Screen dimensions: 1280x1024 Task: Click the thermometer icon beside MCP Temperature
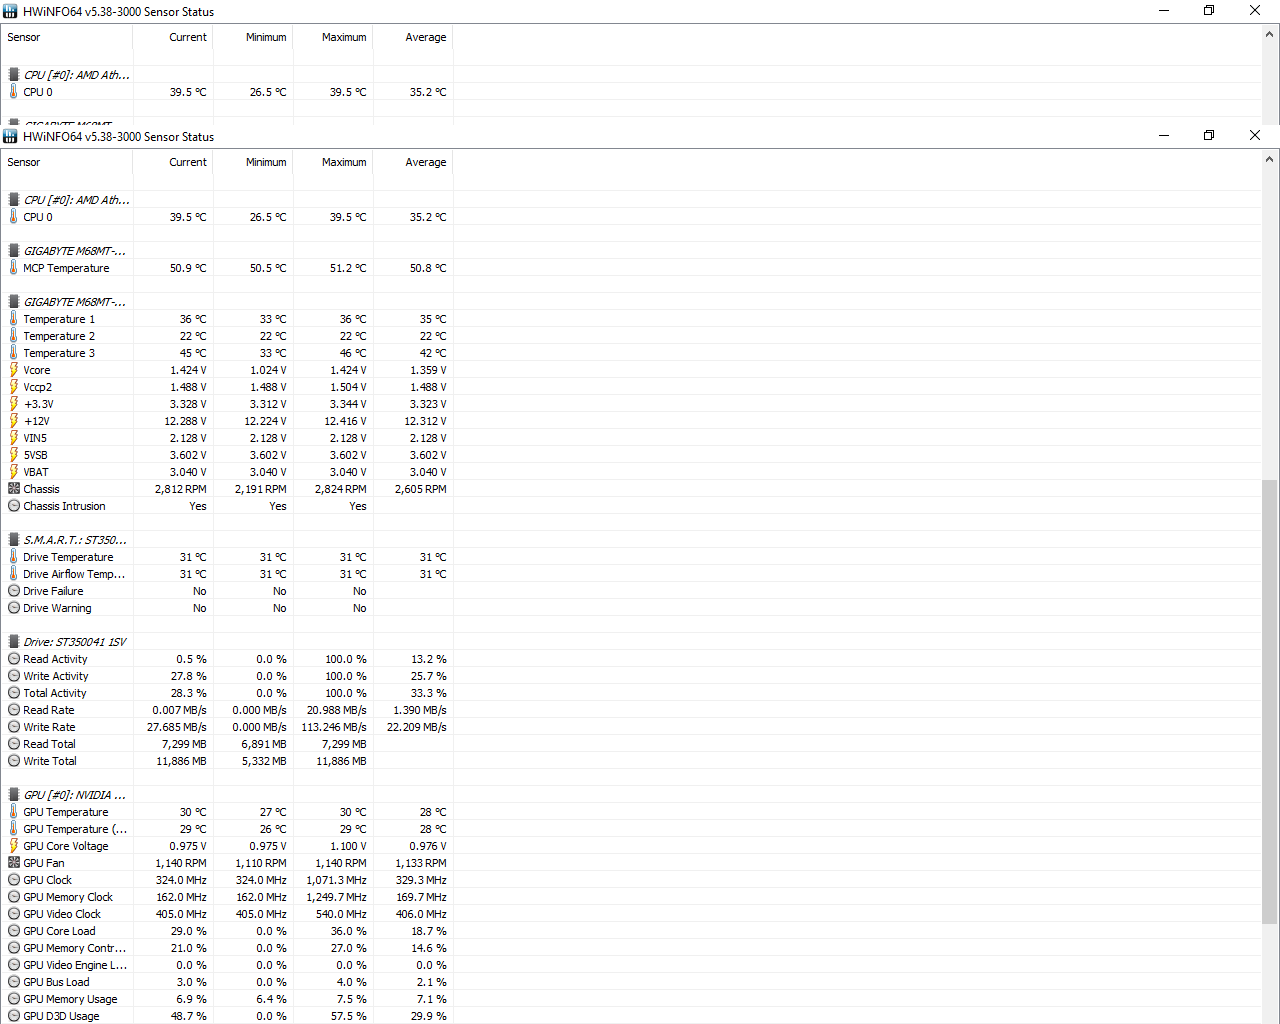pyautogui.click(x=14, y=268)
